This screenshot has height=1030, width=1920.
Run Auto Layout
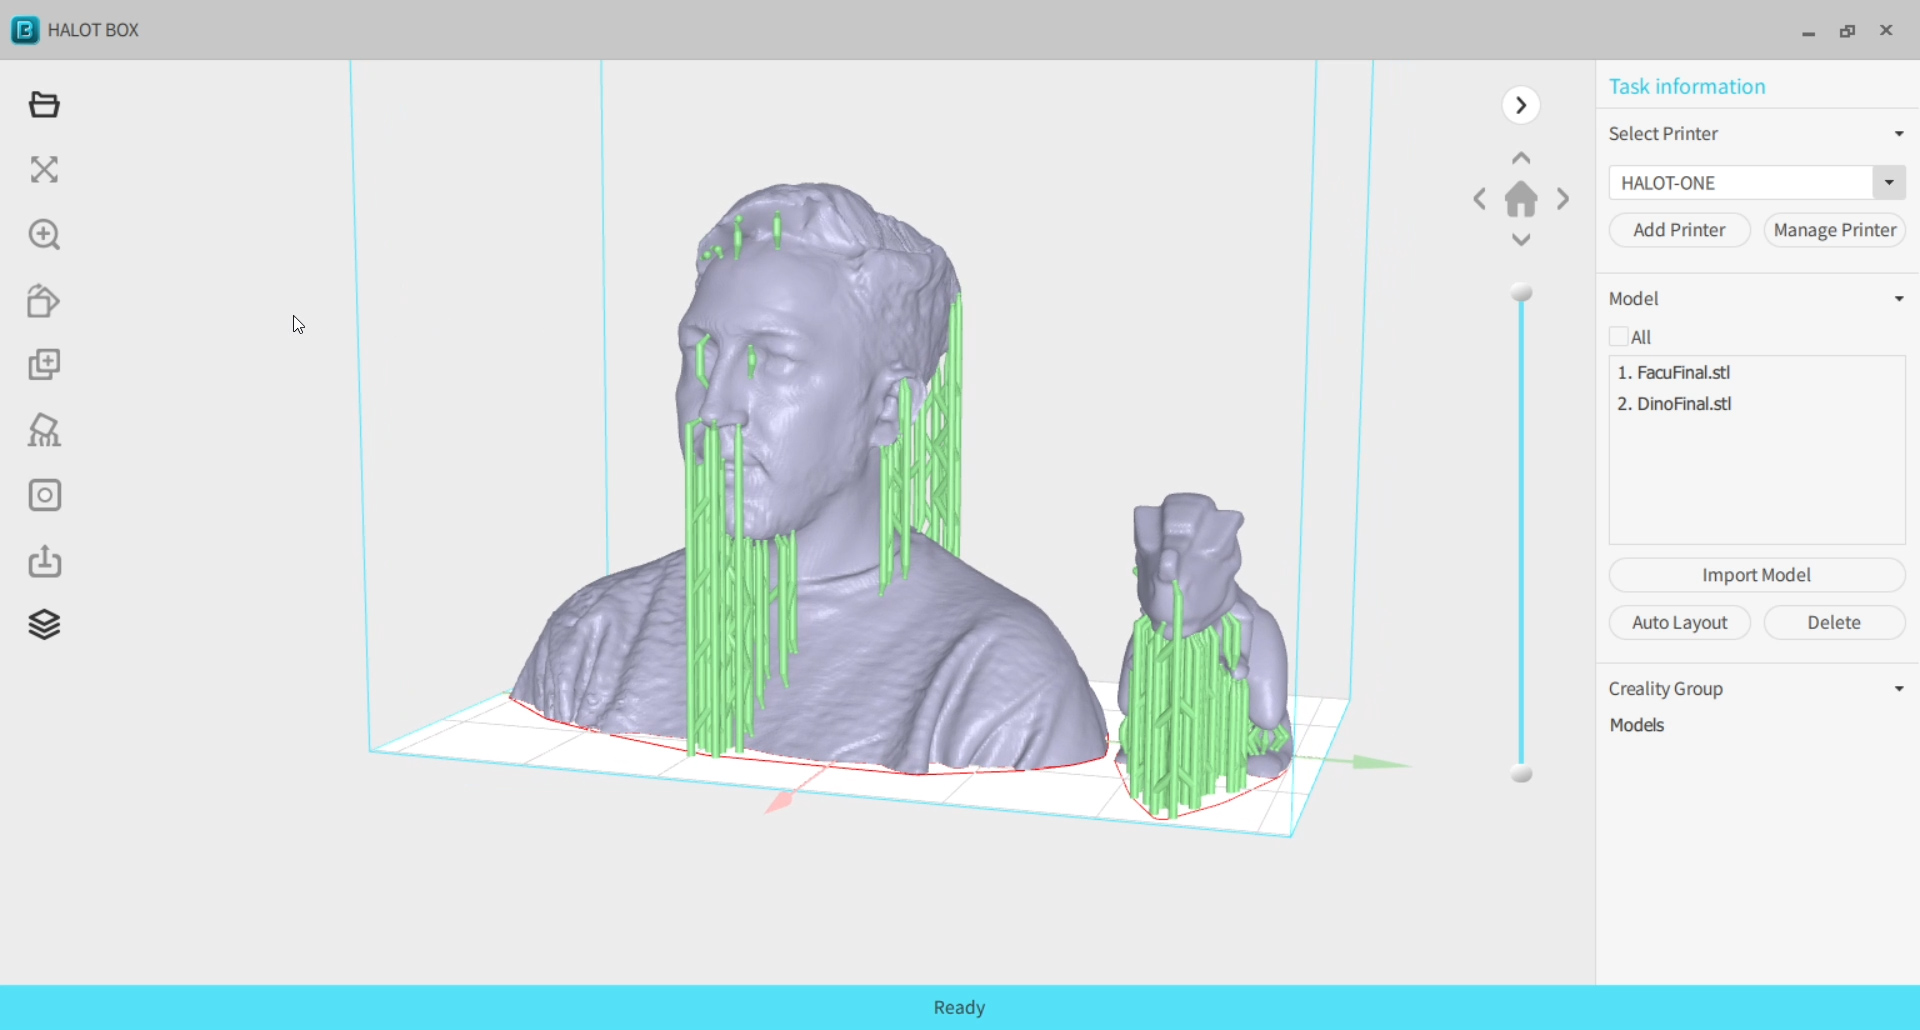click(x=1679, y=622)
